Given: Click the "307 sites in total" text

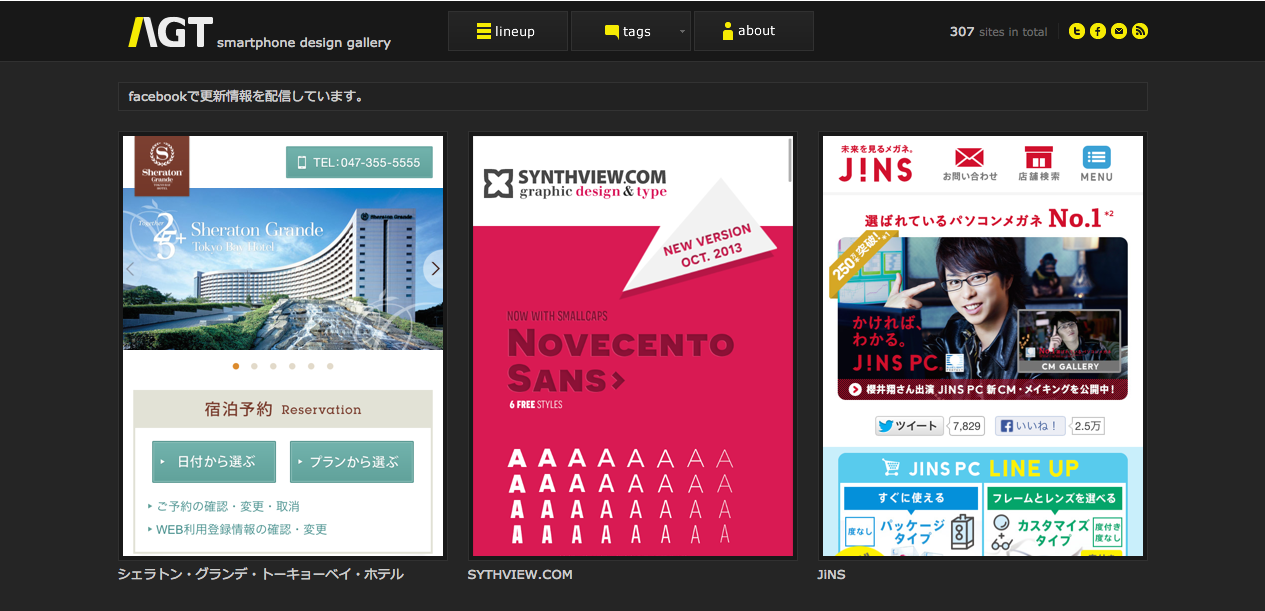Looking at the screenshot, I should [x=998, y=32].
